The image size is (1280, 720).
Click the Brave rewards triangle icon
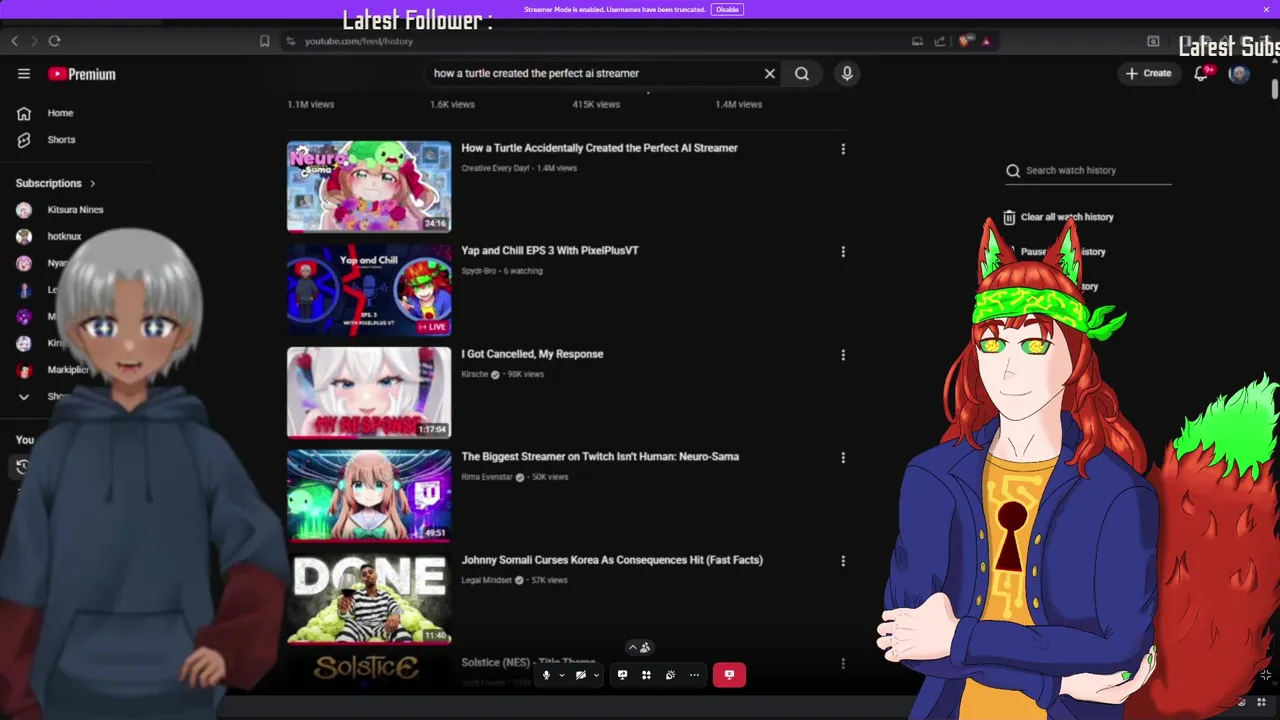point(986,41)
